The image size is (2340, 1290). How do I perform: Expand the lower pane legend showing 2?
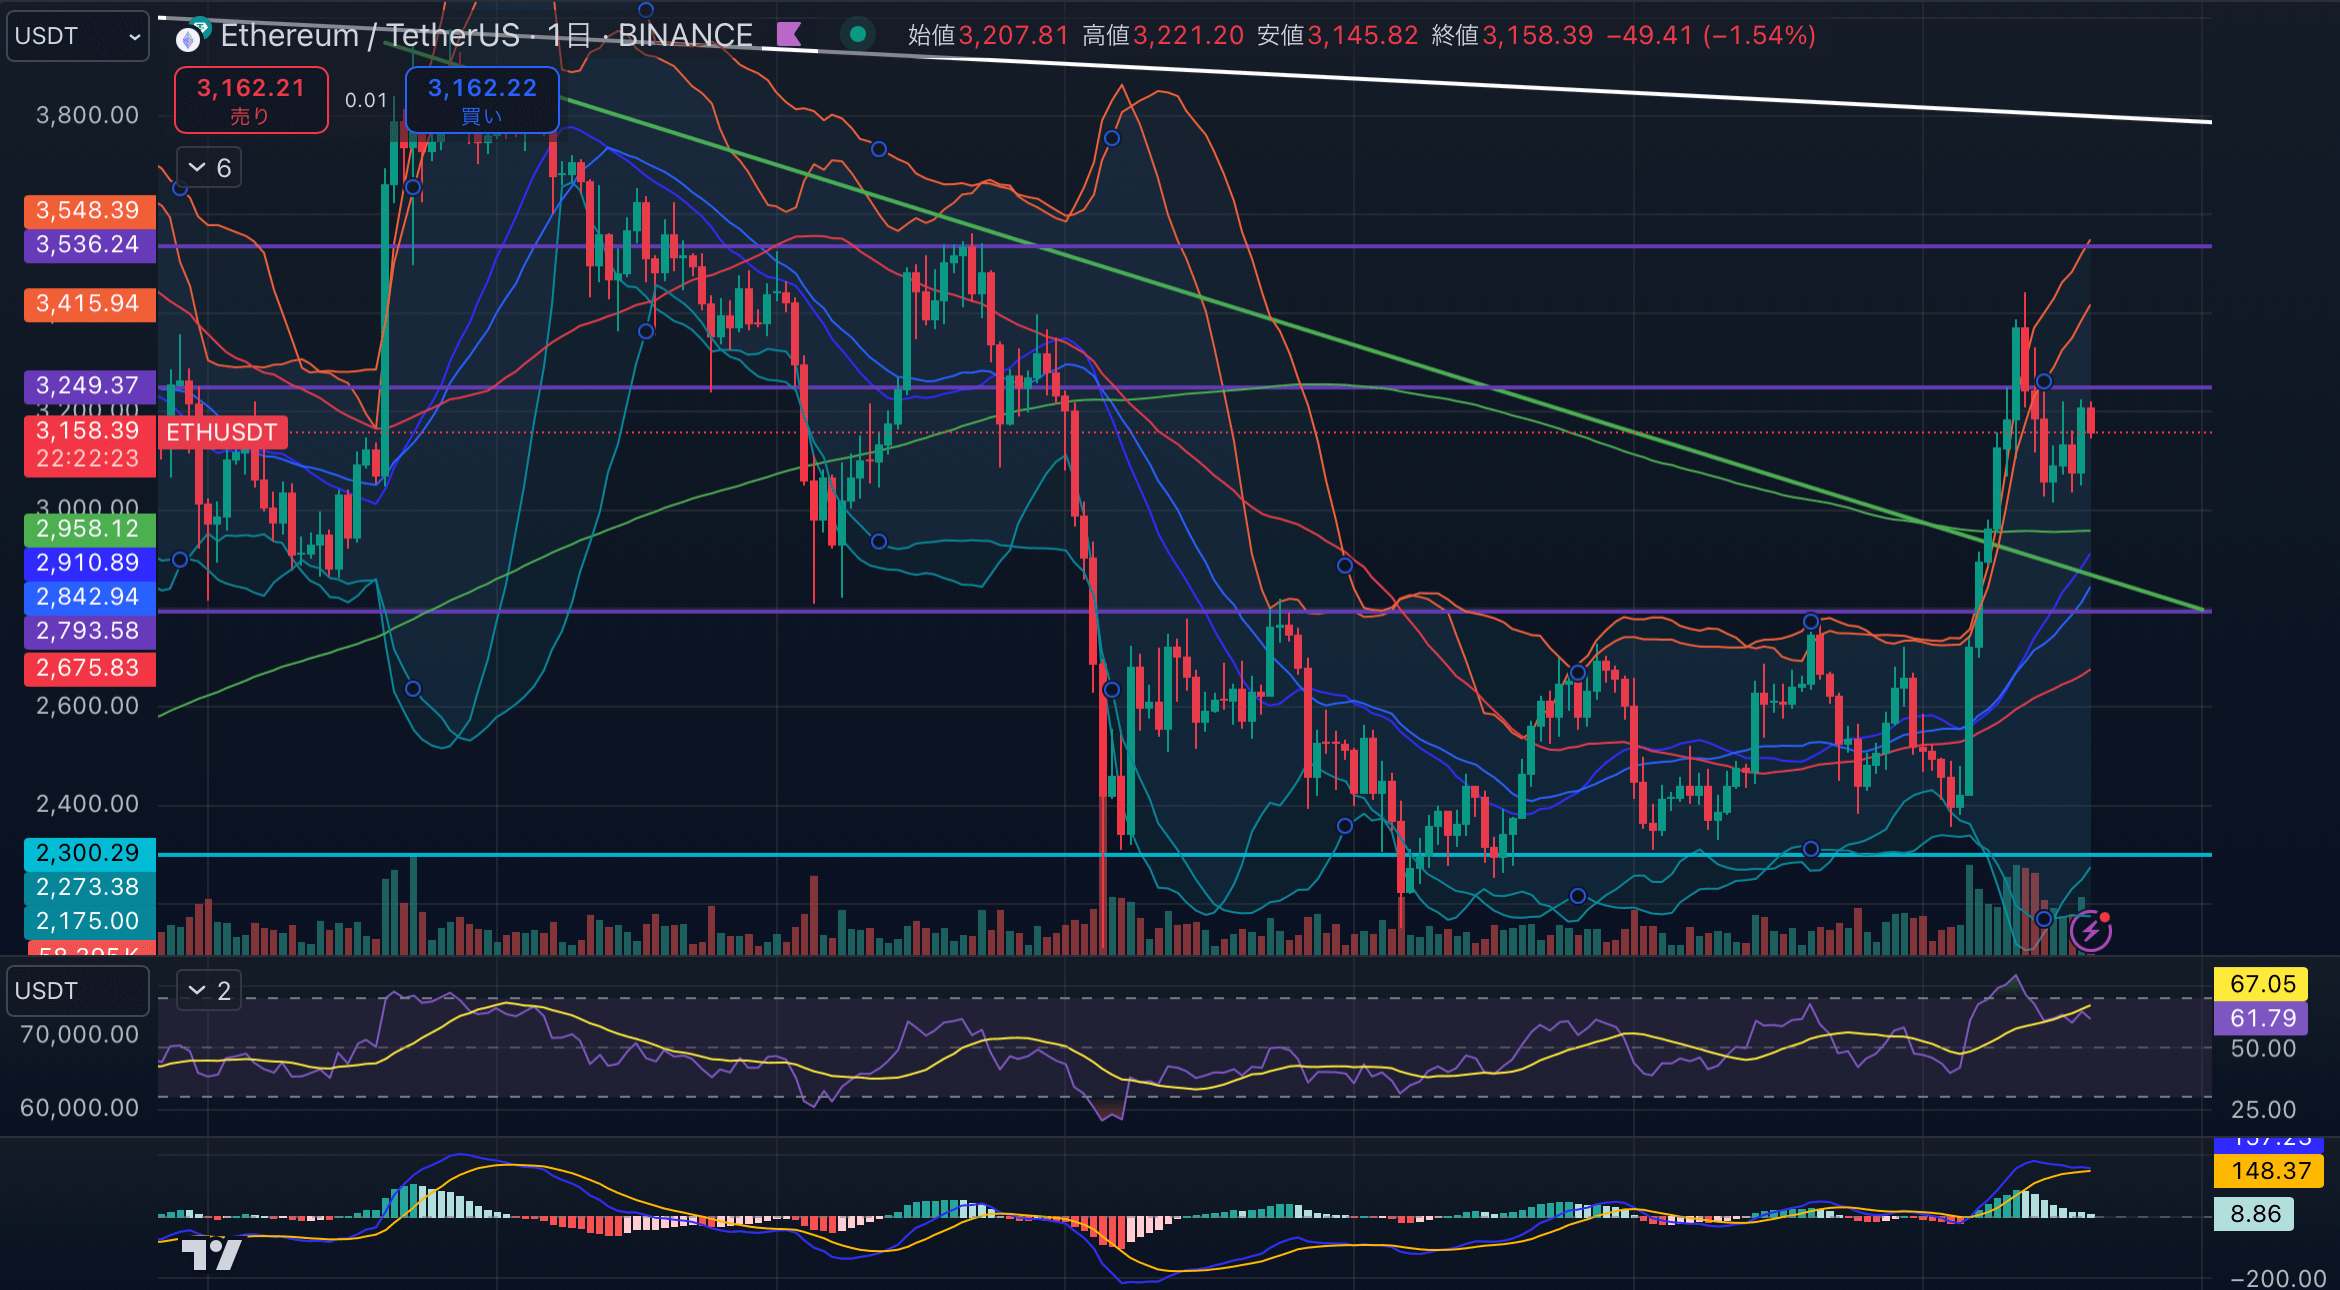(x=209, y=991)
